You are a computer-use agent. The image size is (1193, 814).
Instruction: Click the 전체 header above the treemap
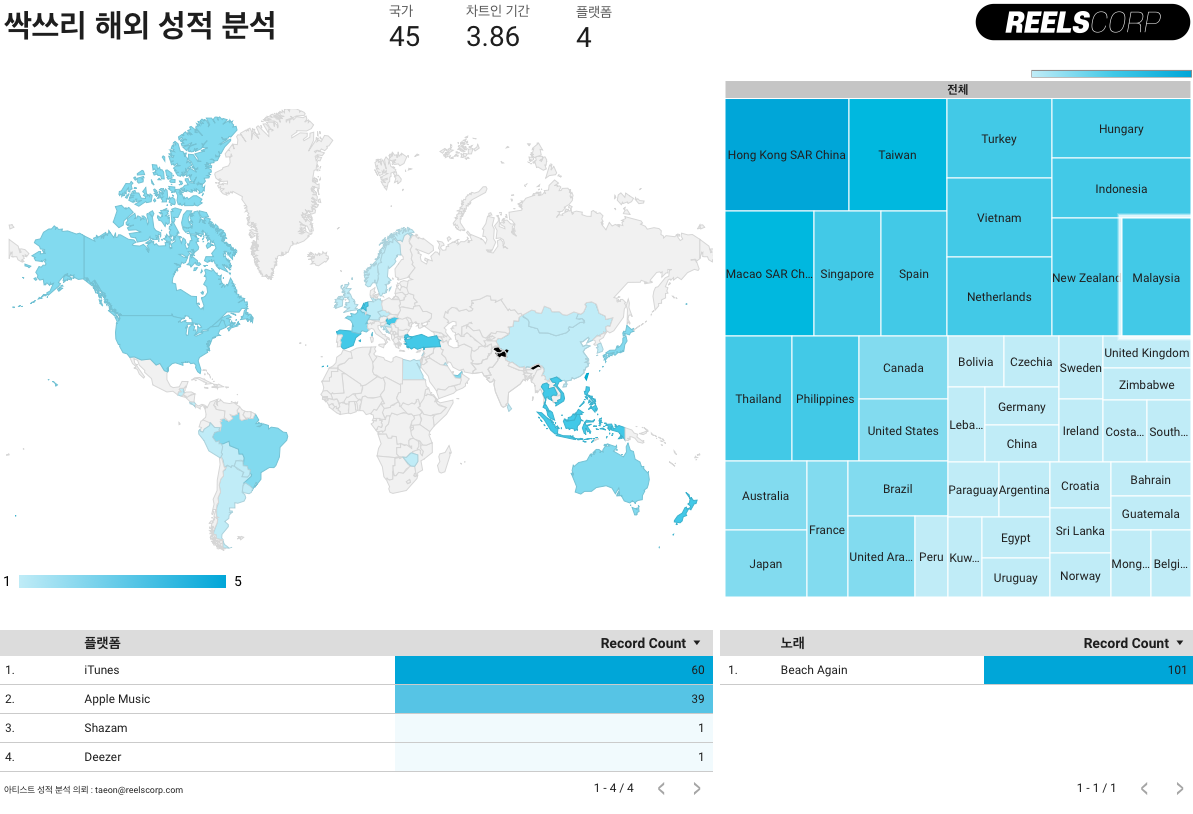coord(957,89)
